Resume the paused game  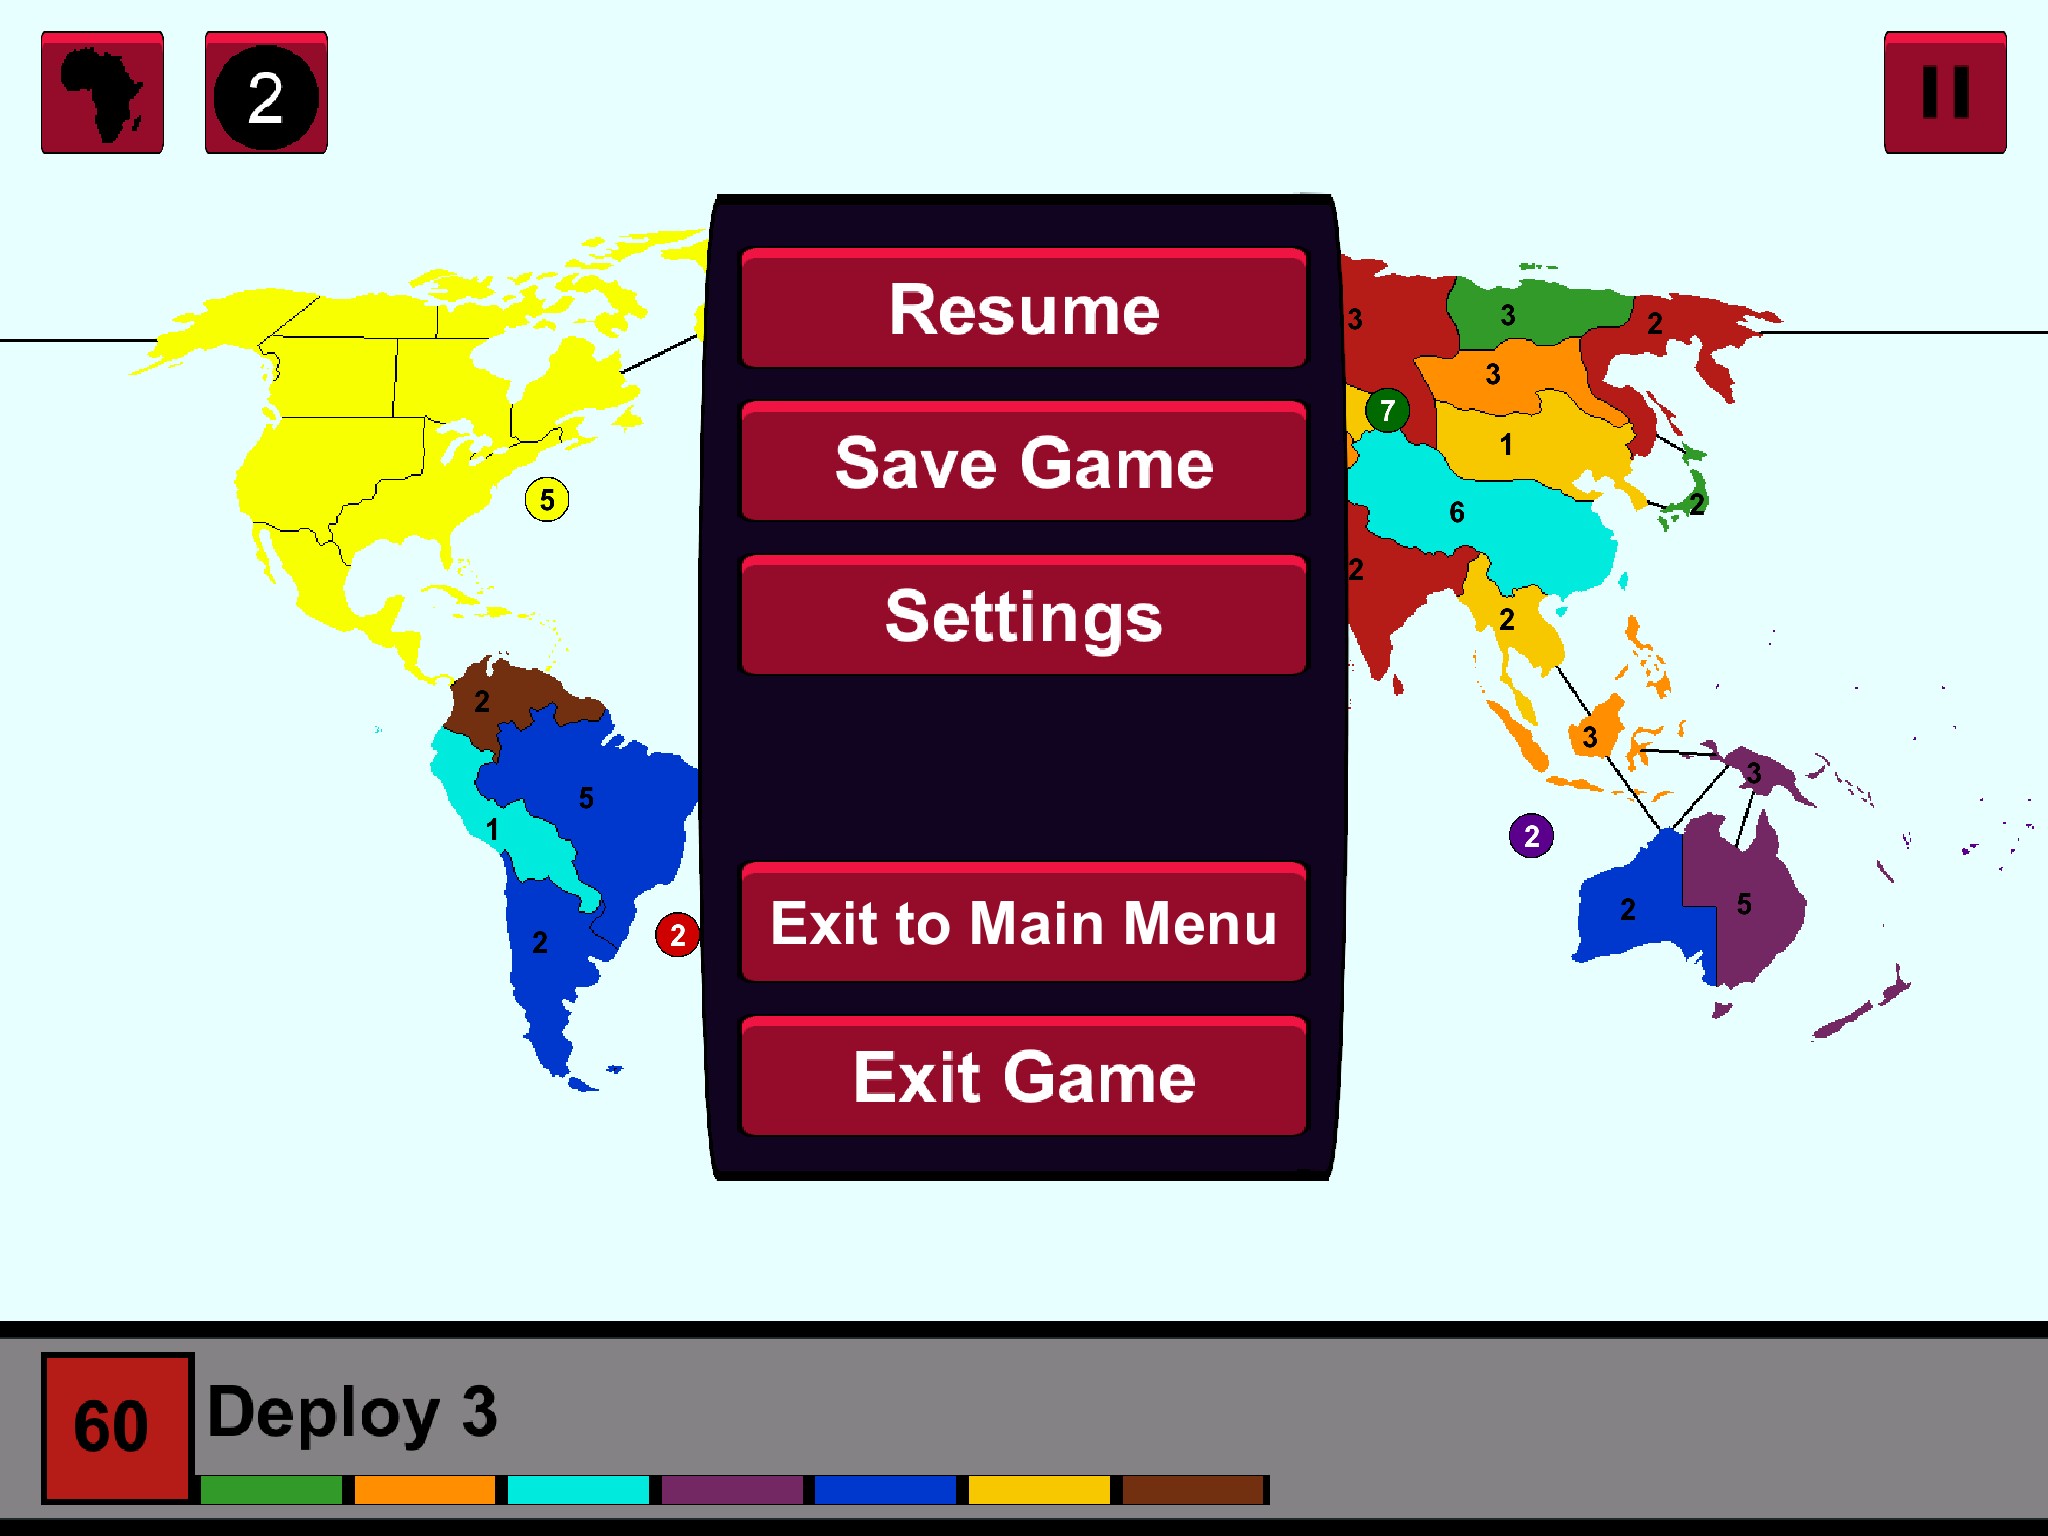[1023, 309]
